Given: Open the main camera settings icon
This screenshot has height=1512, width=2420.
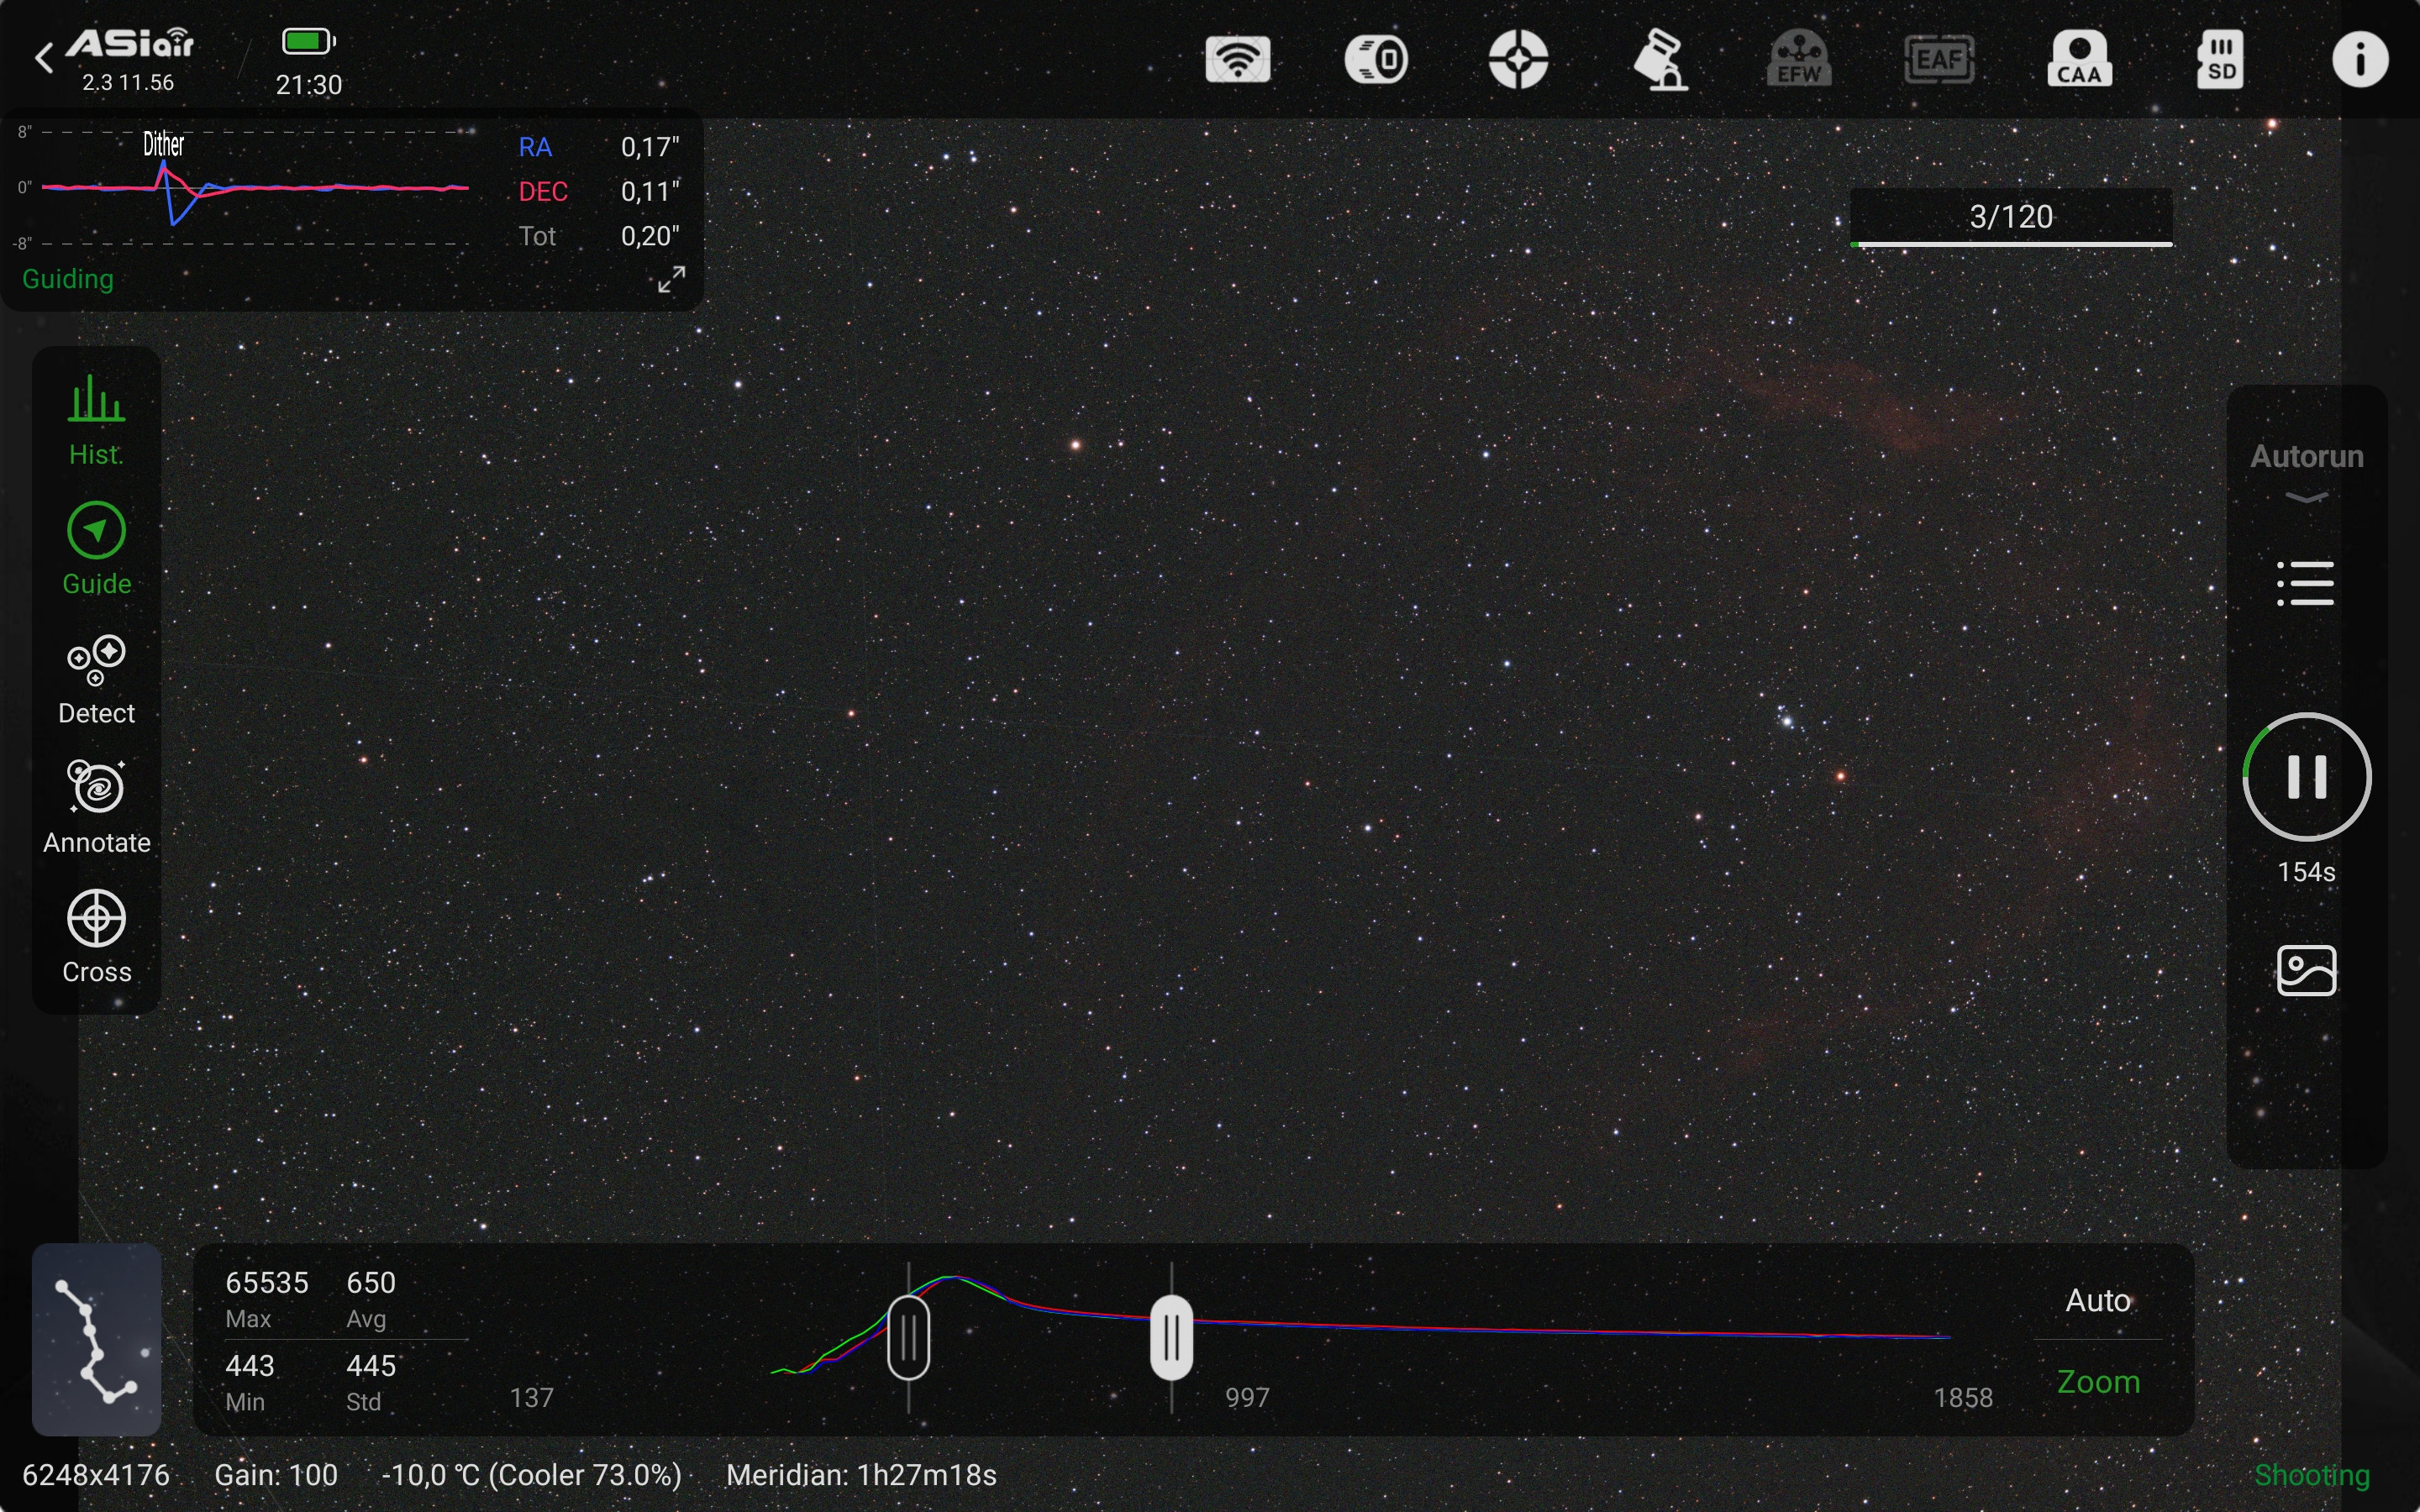Looking at the screenshot, I should 1377,59.
